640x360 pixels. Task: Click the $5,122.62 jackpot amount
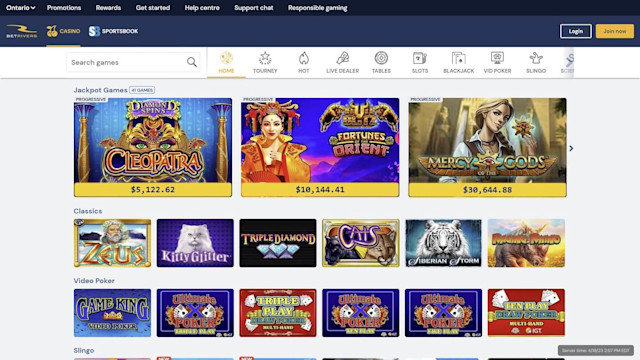tap(153, 190)
